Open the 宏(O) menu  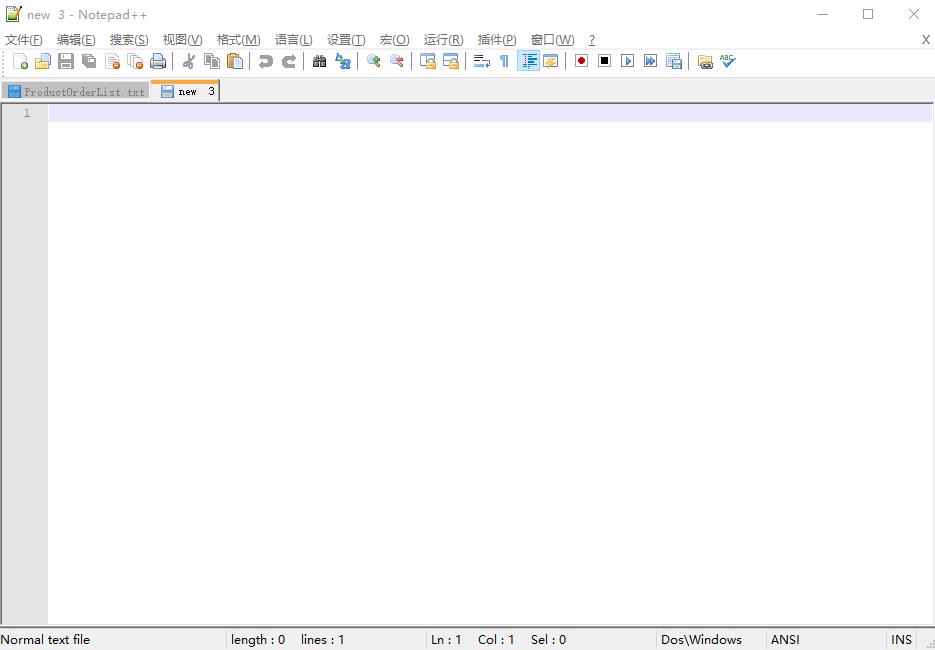click(395, 40)
